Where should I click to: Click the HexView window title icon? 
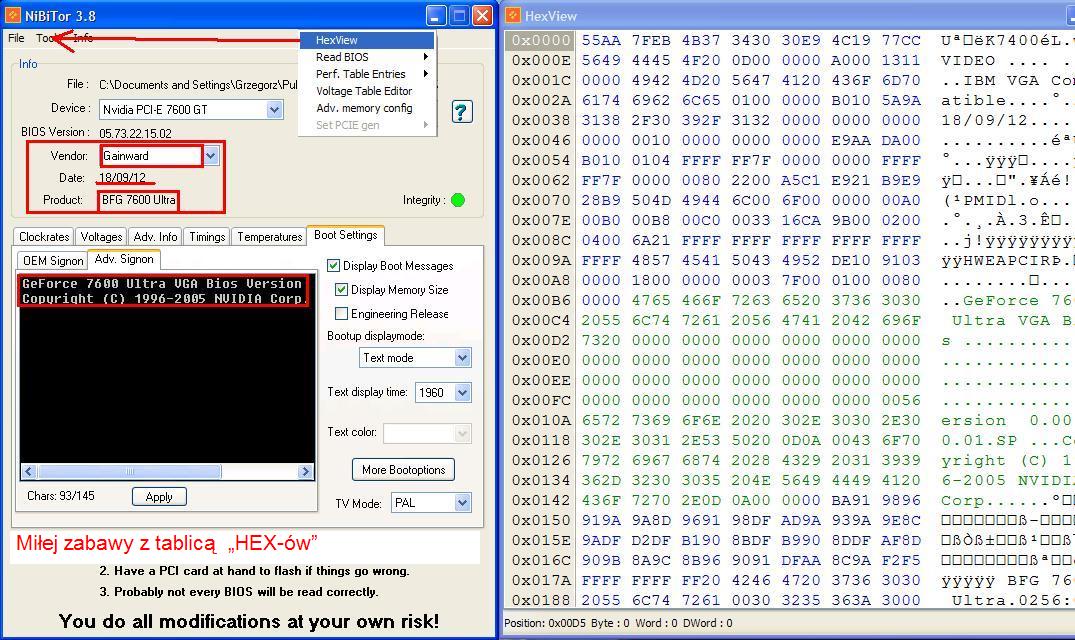pos(514,15)
